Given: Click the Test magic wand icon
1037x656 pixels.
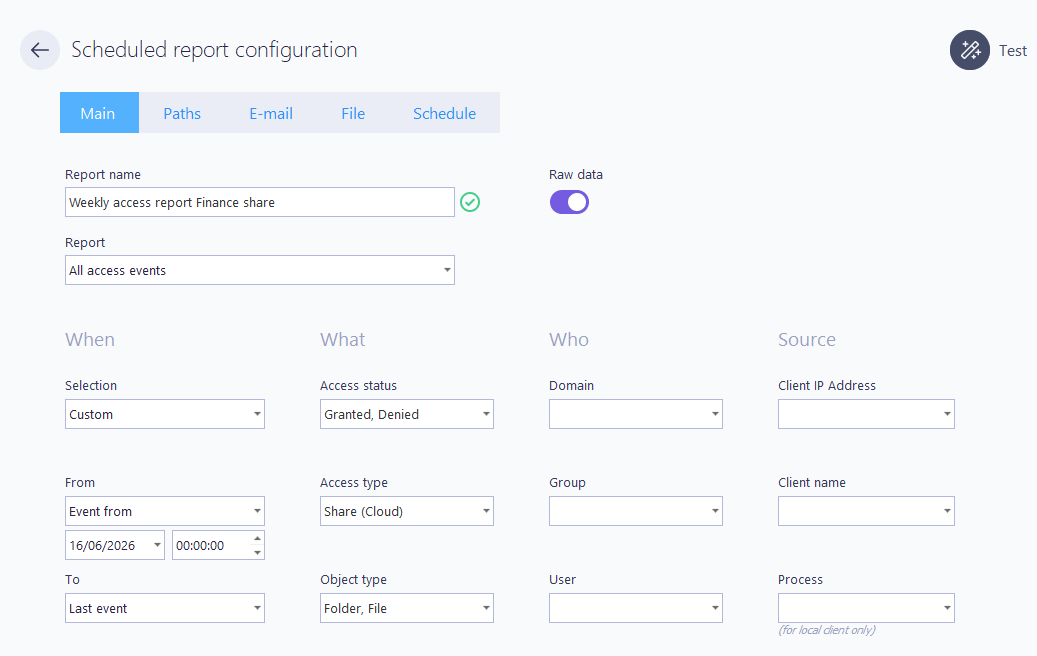Looking at the screenshot, I should 970,50.
